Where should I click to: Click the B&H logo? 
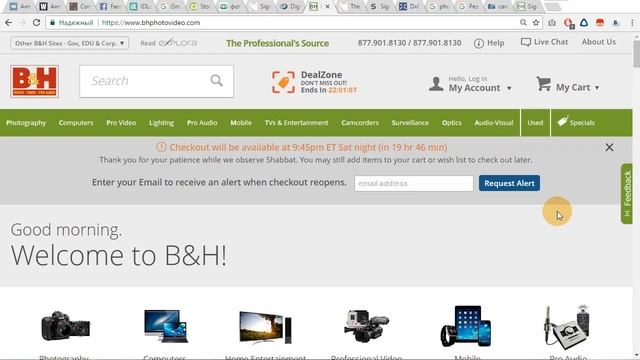[34, 81]
